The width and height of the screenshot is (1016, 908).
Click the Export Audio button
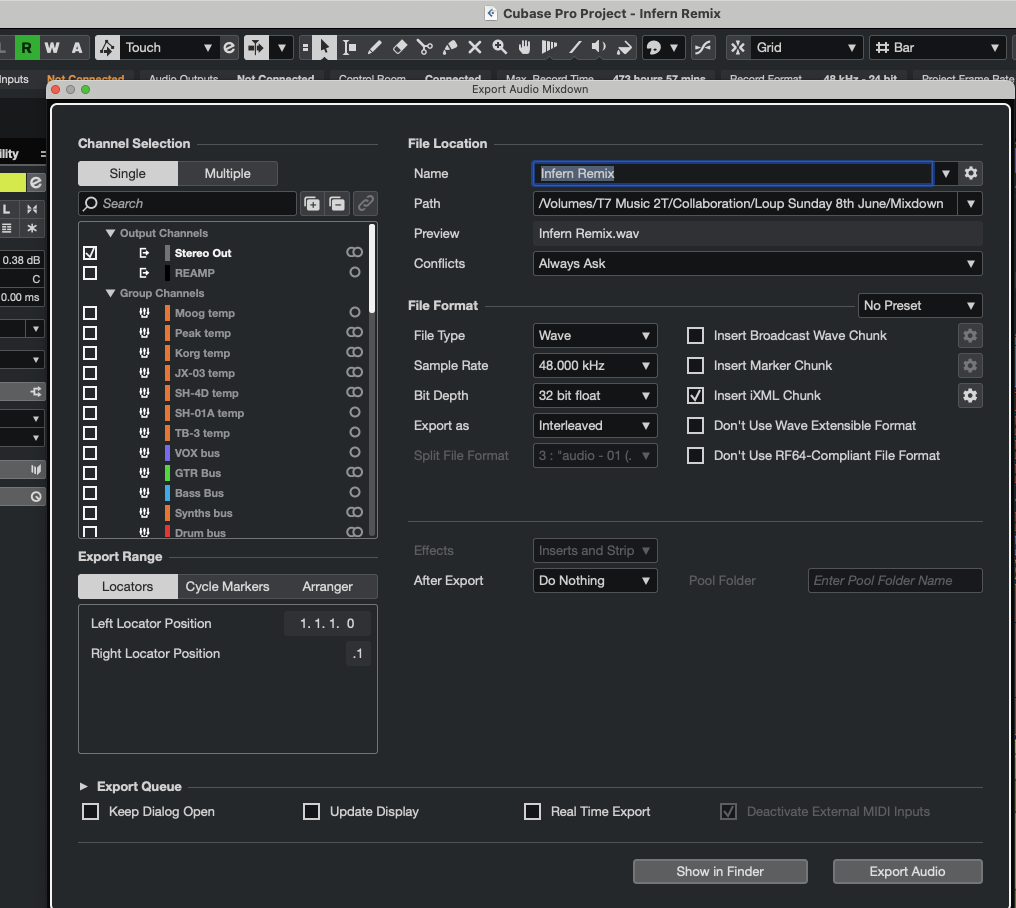(907, 872)
